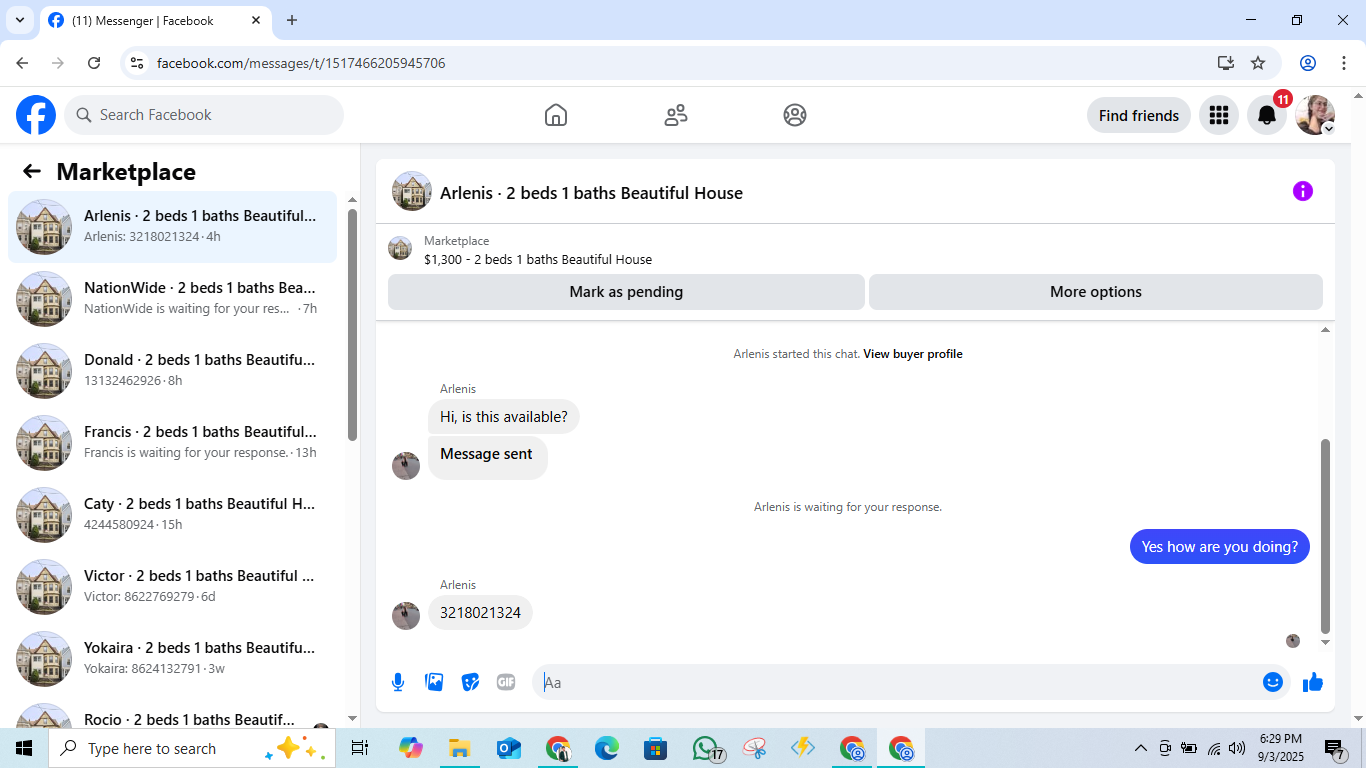
Task: Open the Facebook logo home link
Action: (x=36, y=115)
